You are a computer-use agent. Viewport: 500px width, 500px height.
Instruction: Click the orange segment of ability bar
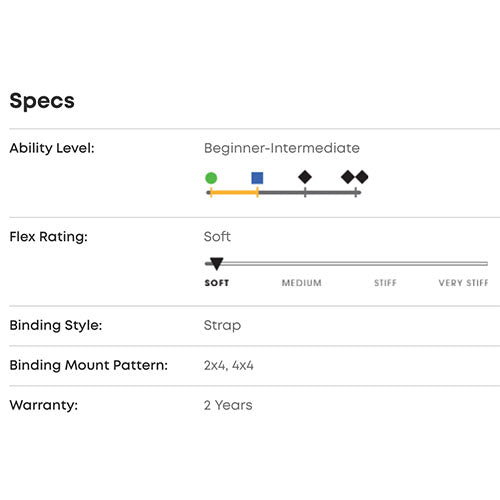click(234, 192)
